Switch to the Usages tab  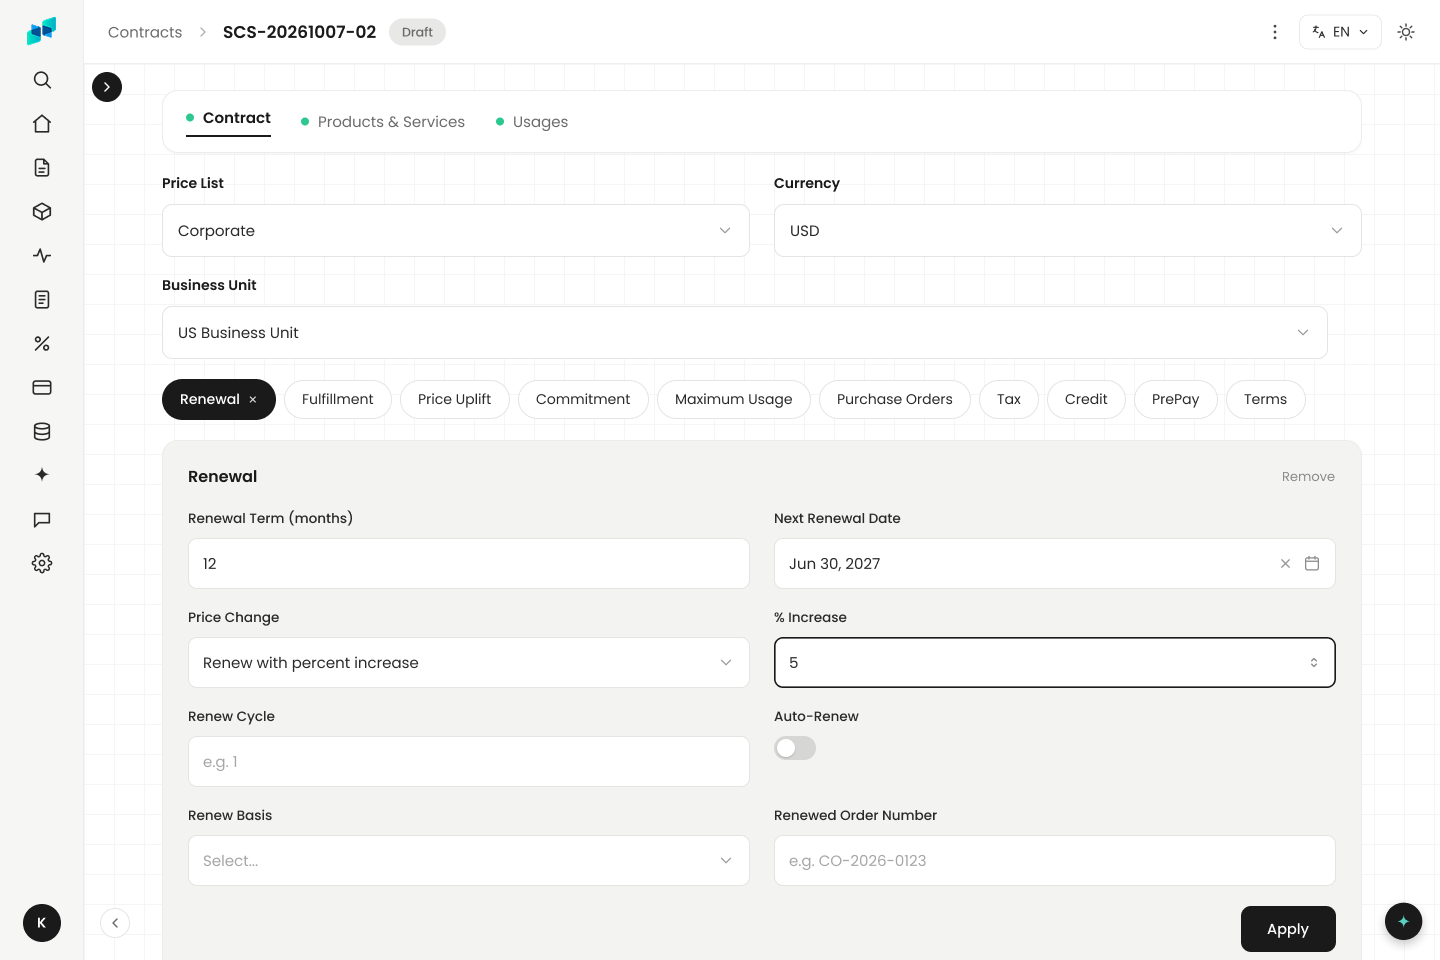coord(532,122)
